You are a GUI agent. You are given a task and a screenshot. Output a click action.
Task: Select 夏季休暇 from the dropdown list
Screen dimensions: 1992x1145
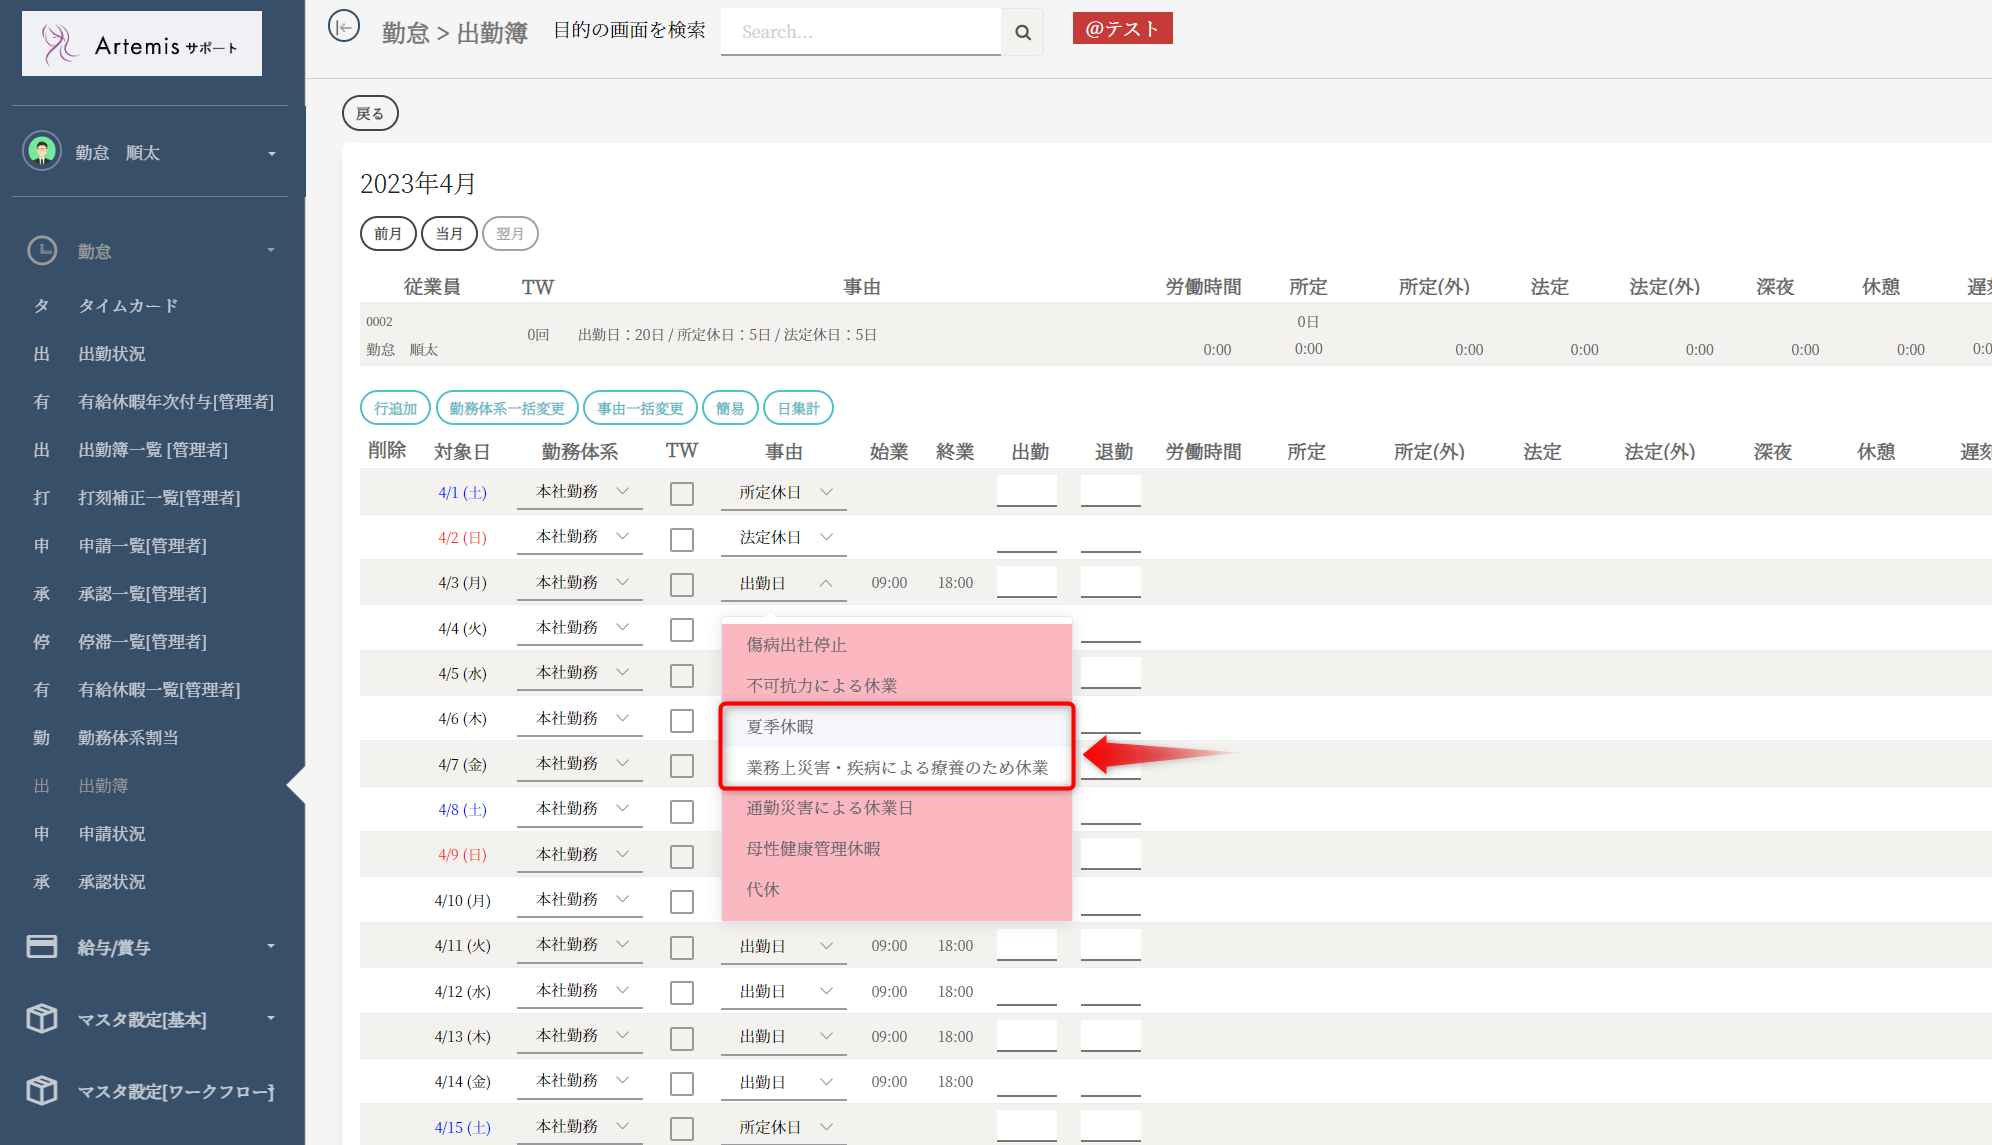[780, 726]
